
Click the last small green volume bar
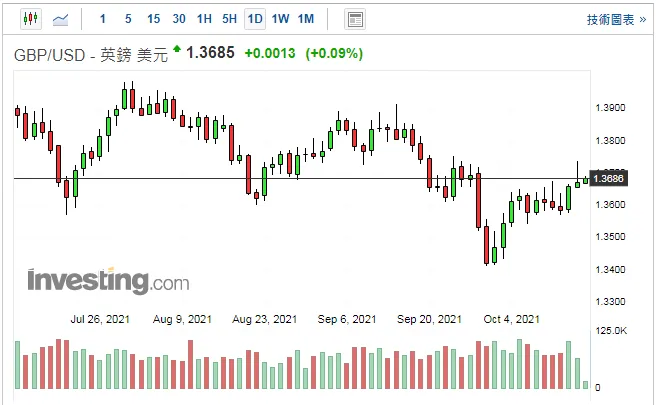tap(585, 385)
